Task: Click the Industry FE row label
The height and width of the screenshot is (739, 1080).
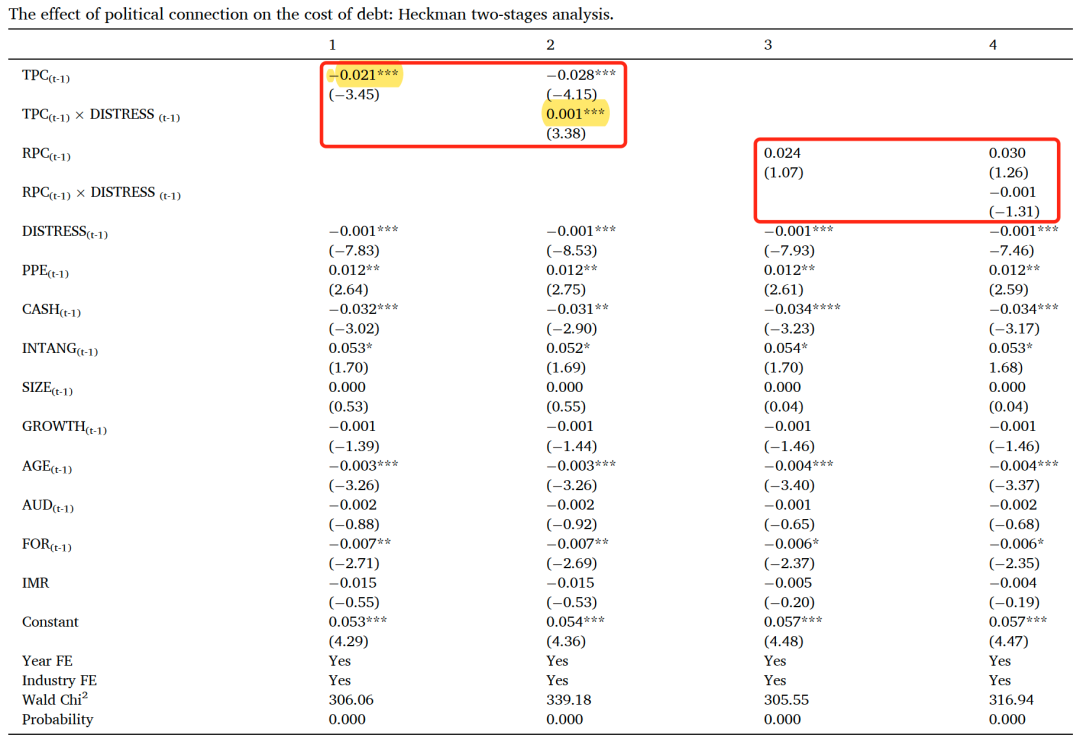Action: pyautogui.click(x=59, y=680)
